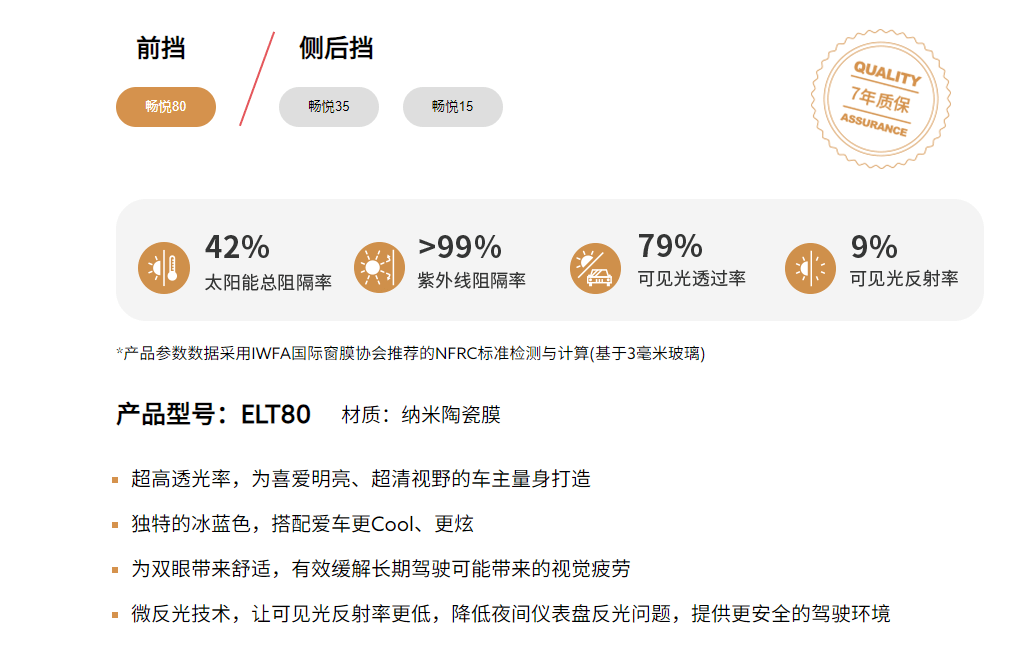The image size is (1034, 659).
Task: Click the 侧后挡 heading
Action: [336, 48]
